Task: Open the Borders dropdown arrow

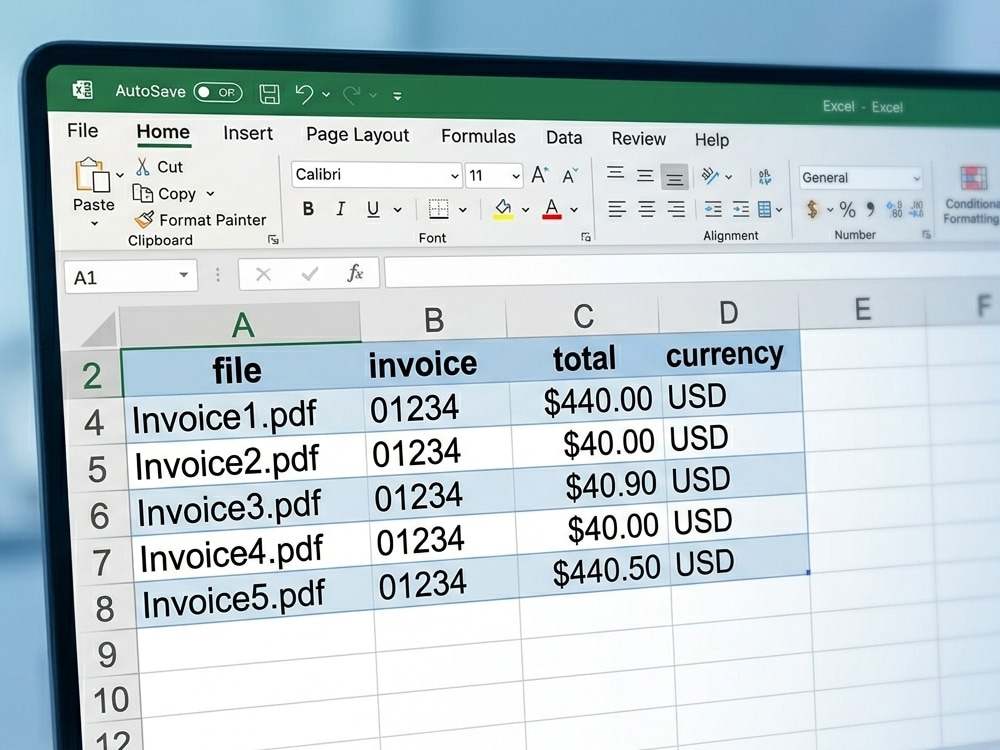Action: [x=462, y=210]
